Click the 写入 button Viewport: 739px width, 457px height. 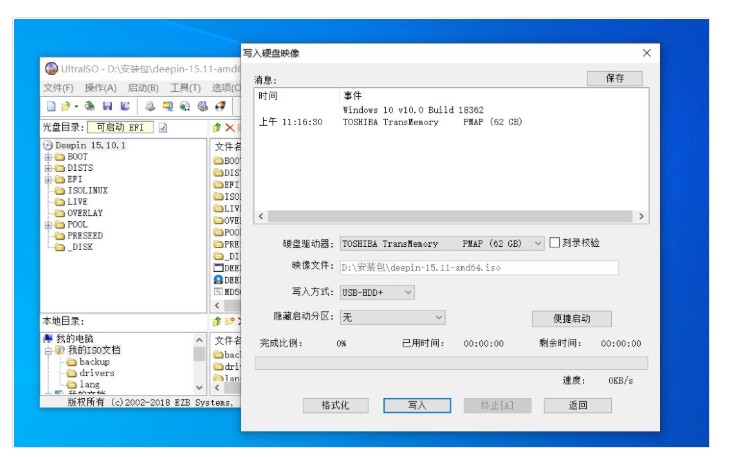coord(417,405)
